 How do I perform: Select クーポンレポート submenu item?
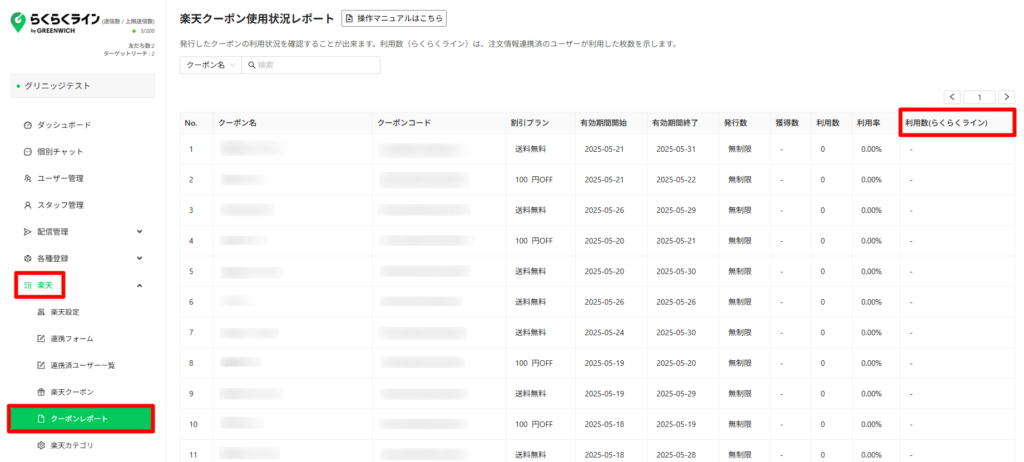click(x=82, y=419)
